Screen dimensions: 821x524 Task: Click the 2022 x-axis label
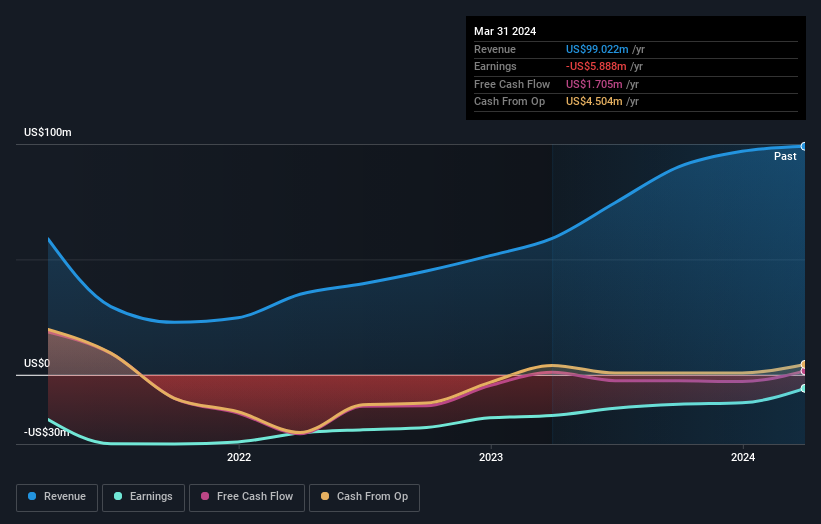click(239, 457)
